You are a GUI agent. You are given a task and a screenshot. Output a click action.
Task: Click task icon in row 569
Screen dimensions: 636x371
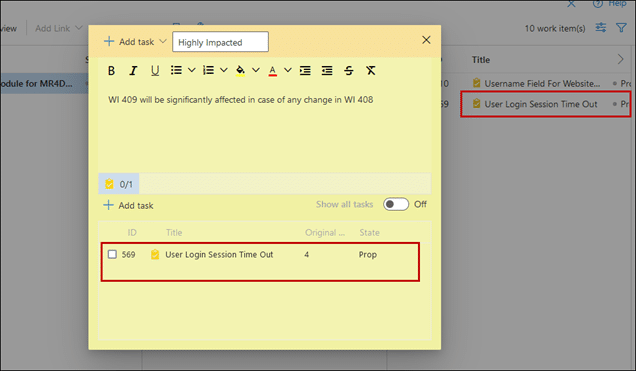point(155,254)
